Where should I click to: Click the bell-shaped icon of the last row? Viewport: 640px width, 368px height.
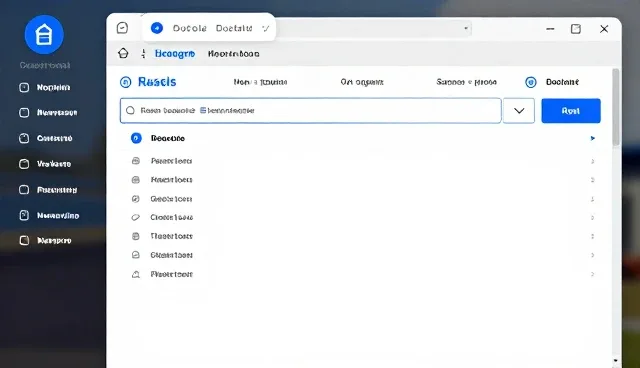point(136,274)
